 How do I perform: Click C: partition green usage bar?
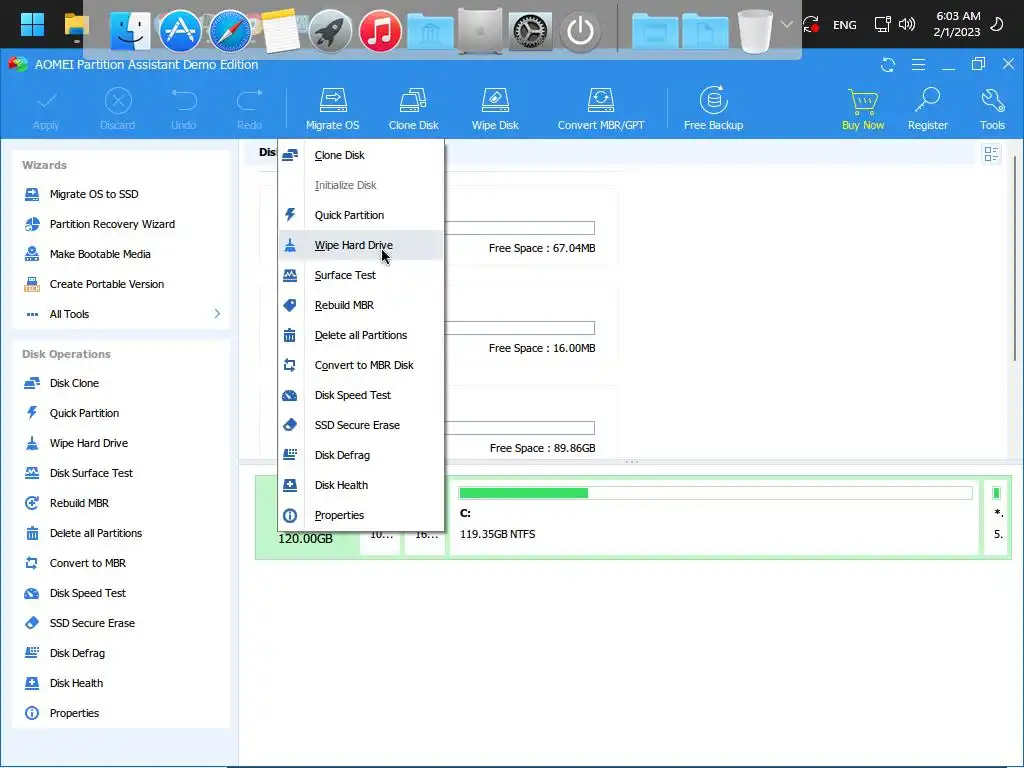coord(523,493)
